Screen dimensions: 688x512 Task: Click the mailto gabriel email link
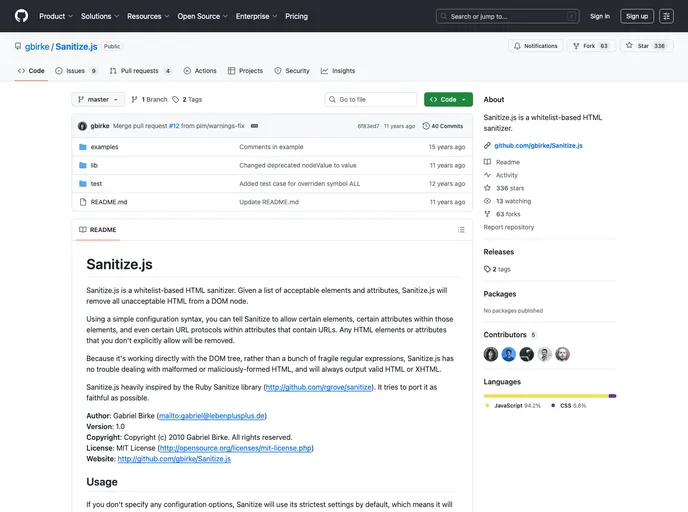click(212, 415)
